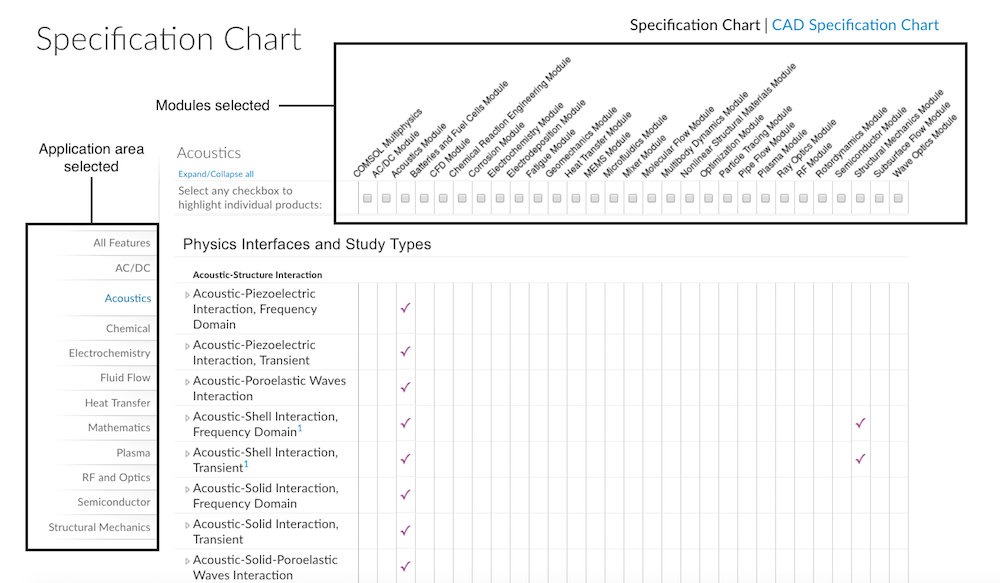Check the COMSOL Multiphysics checkbox
Image resolution: width=1000 pixels, height=583 pixels.
(x=367, y=199)
